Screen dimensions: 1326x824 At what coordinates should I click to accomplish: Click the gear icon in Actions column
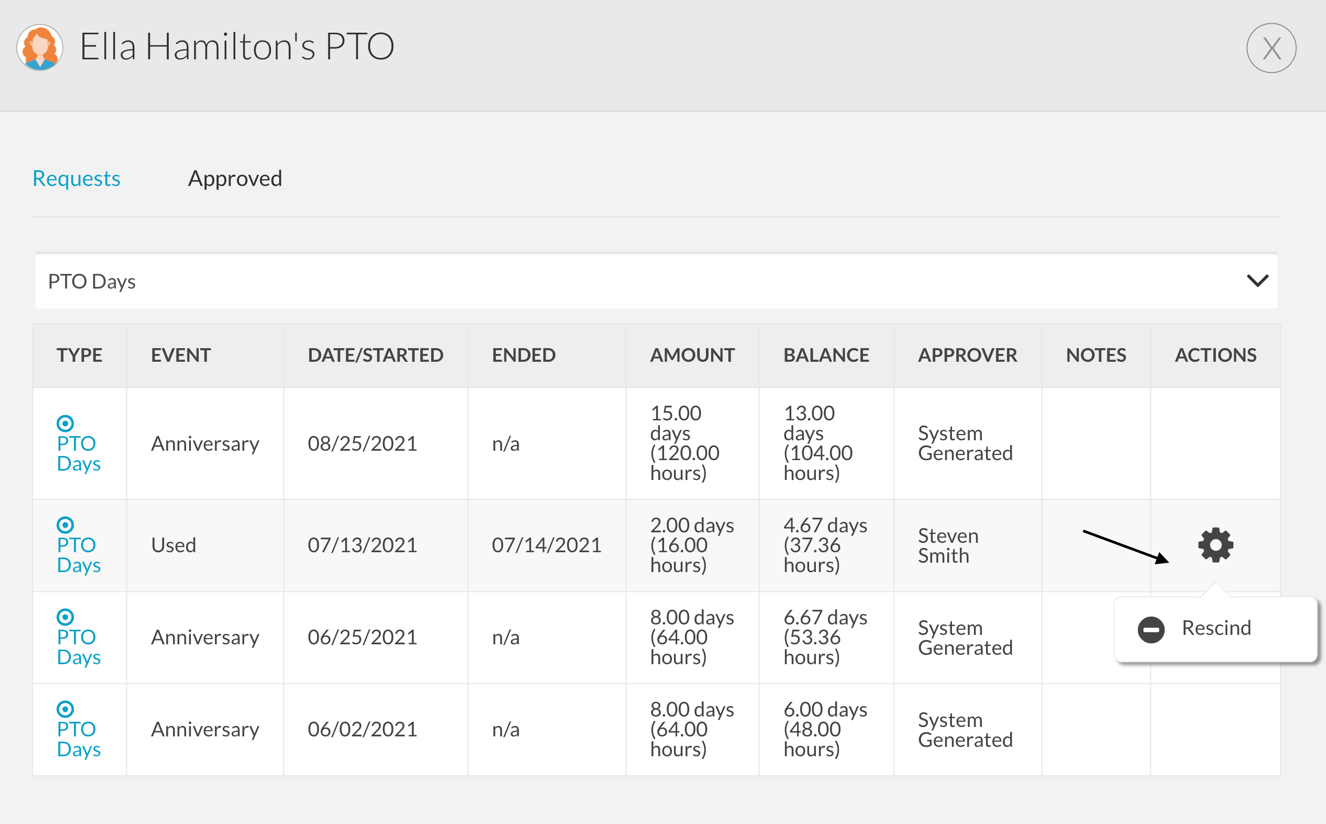tap(1215, 545)
